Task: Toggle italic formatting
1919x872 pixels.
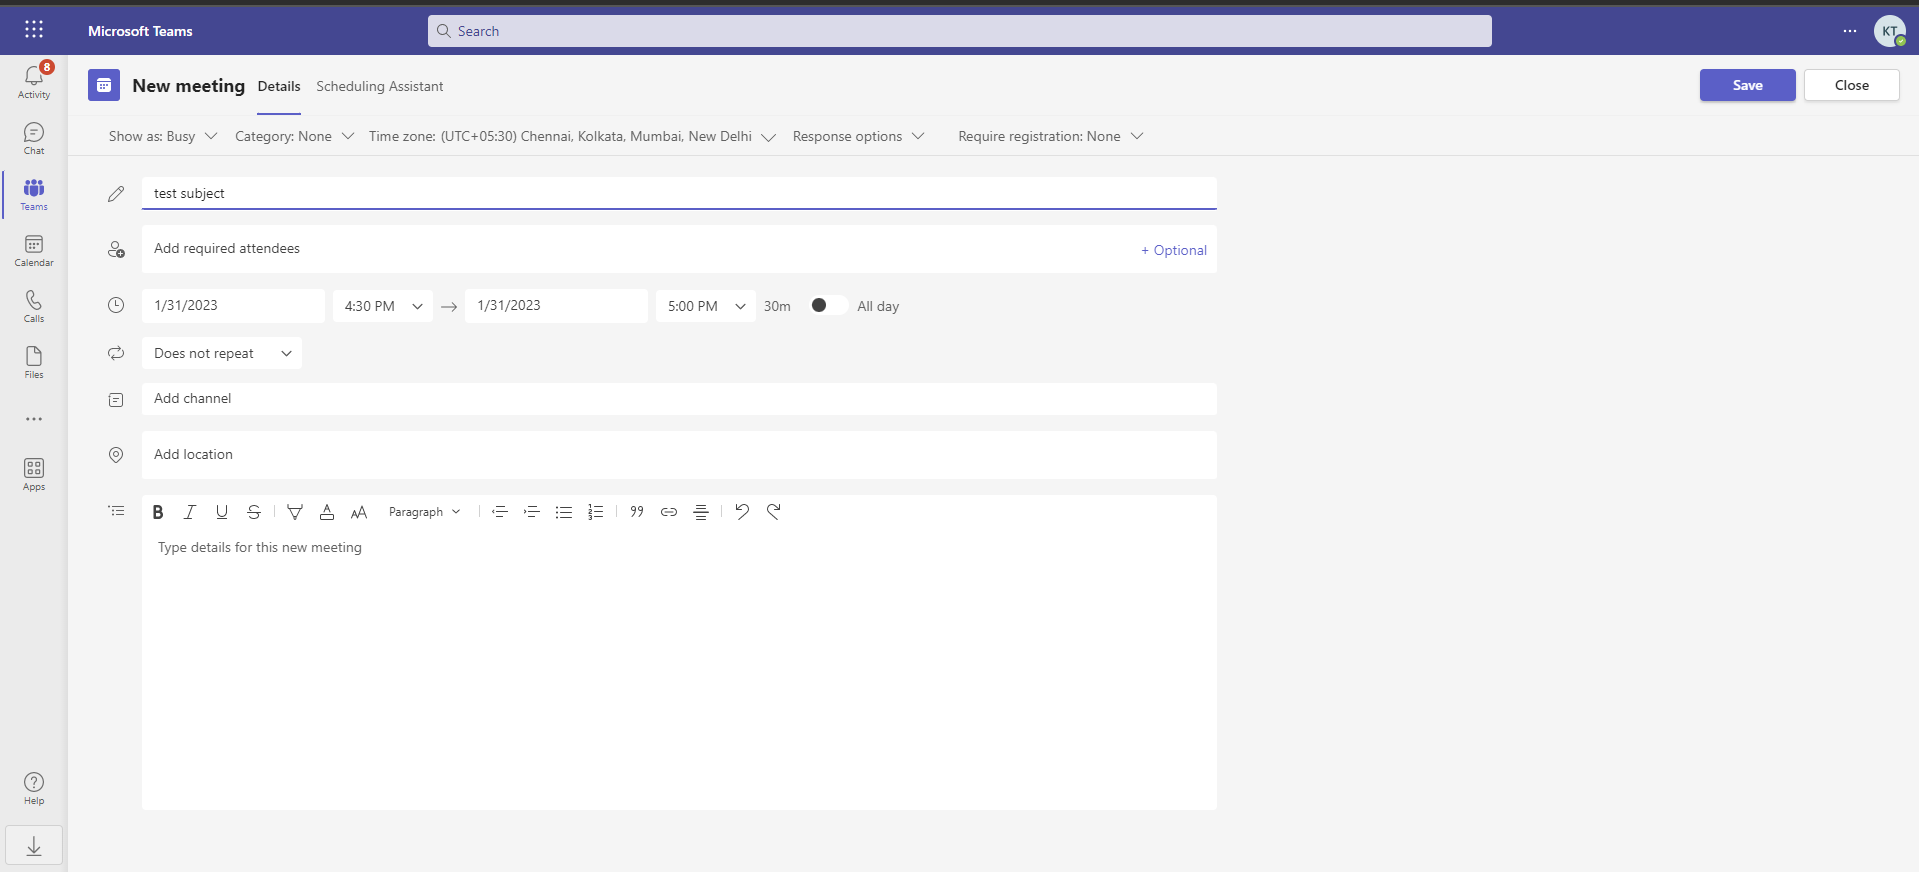Action: [x=190, y=512]
